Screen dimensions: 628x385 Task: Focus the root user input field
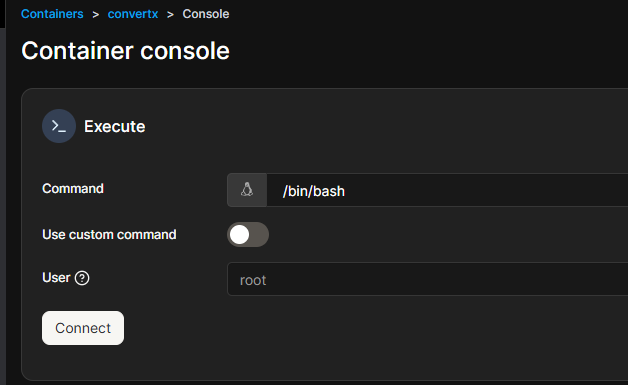coord(427,279)
